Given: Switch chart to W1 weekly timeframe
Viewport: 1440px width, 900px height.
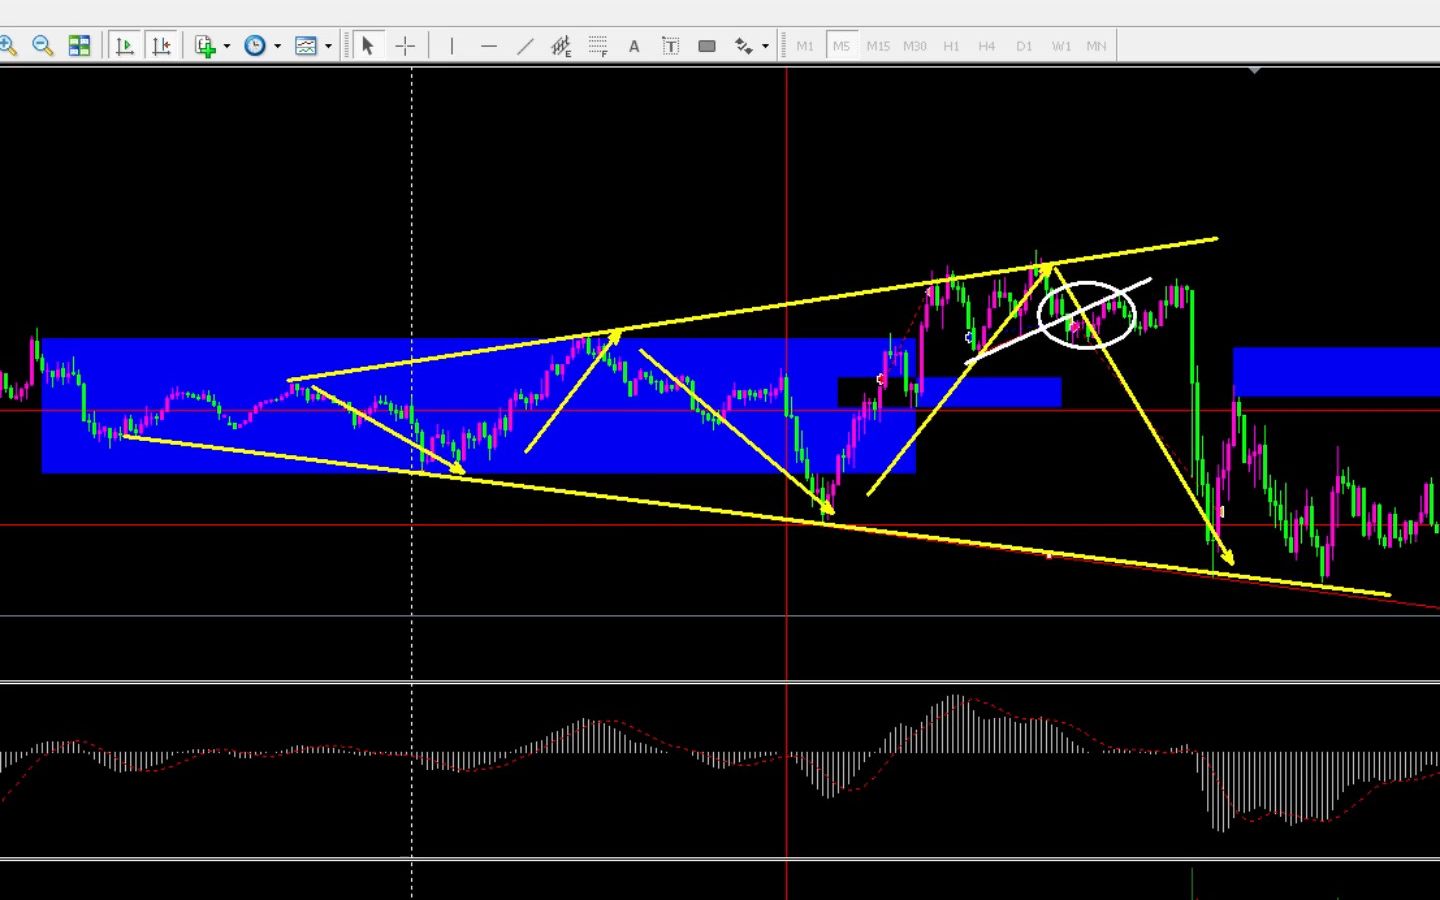Looking at the screenshot, I should pos(1061,46).
